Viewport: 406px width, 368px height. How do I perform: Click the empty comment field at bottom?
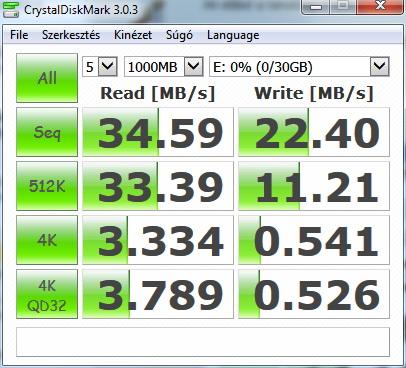pyautogui.click(x=203, y=342)
